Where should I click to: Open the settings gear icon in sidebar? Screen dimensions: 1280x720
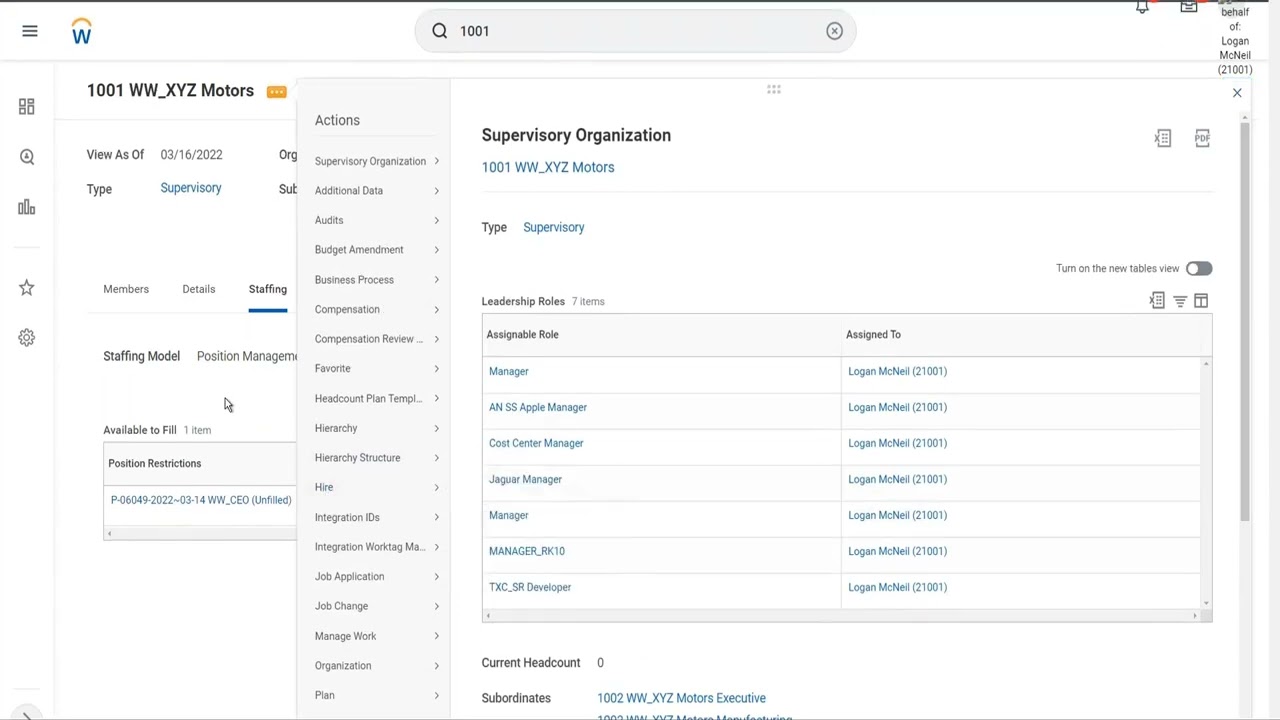(27, 338)
